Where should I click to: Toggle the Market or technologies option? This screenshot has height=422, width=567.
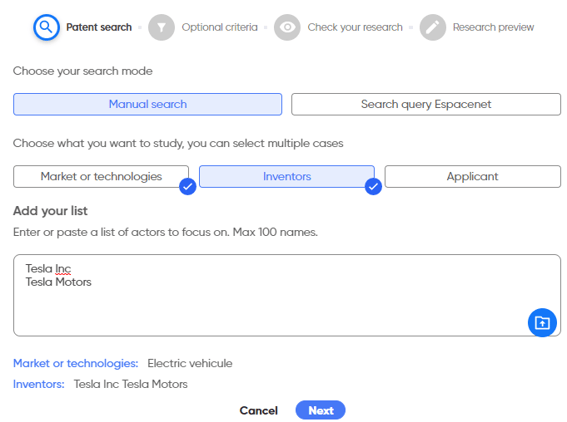tap(101, 176)
